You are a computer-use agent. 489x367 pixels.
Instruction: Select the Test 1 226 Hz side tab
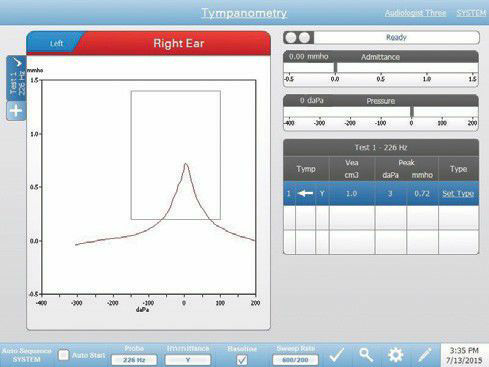click(16, 78)
